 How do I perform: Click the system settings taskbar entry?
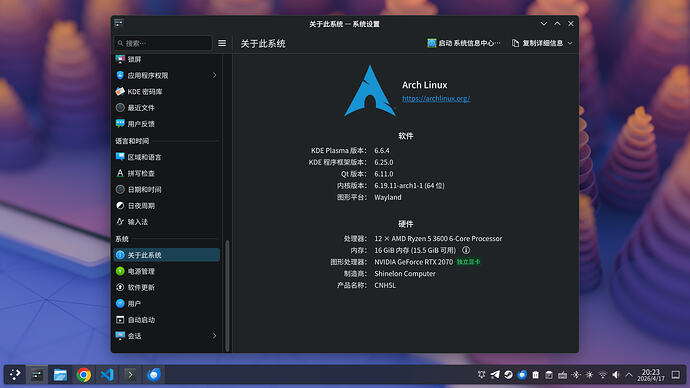click(37, 375)
